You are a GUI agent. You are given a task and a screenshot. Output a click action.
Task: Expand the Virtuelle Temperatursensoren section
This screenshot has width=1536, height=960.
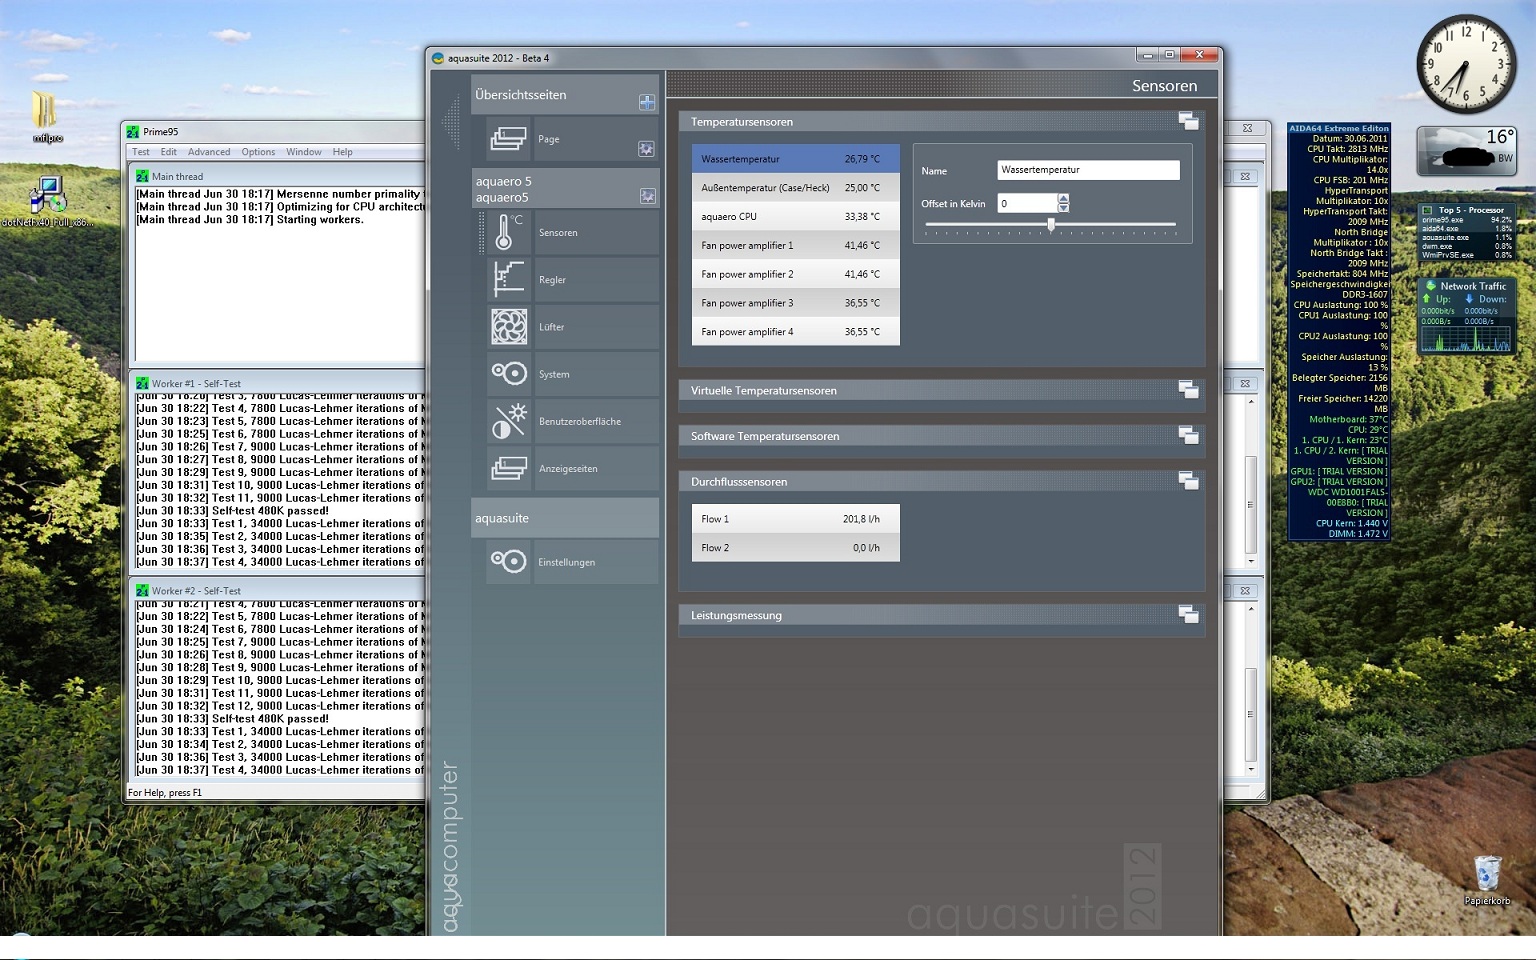(1188, 390)
